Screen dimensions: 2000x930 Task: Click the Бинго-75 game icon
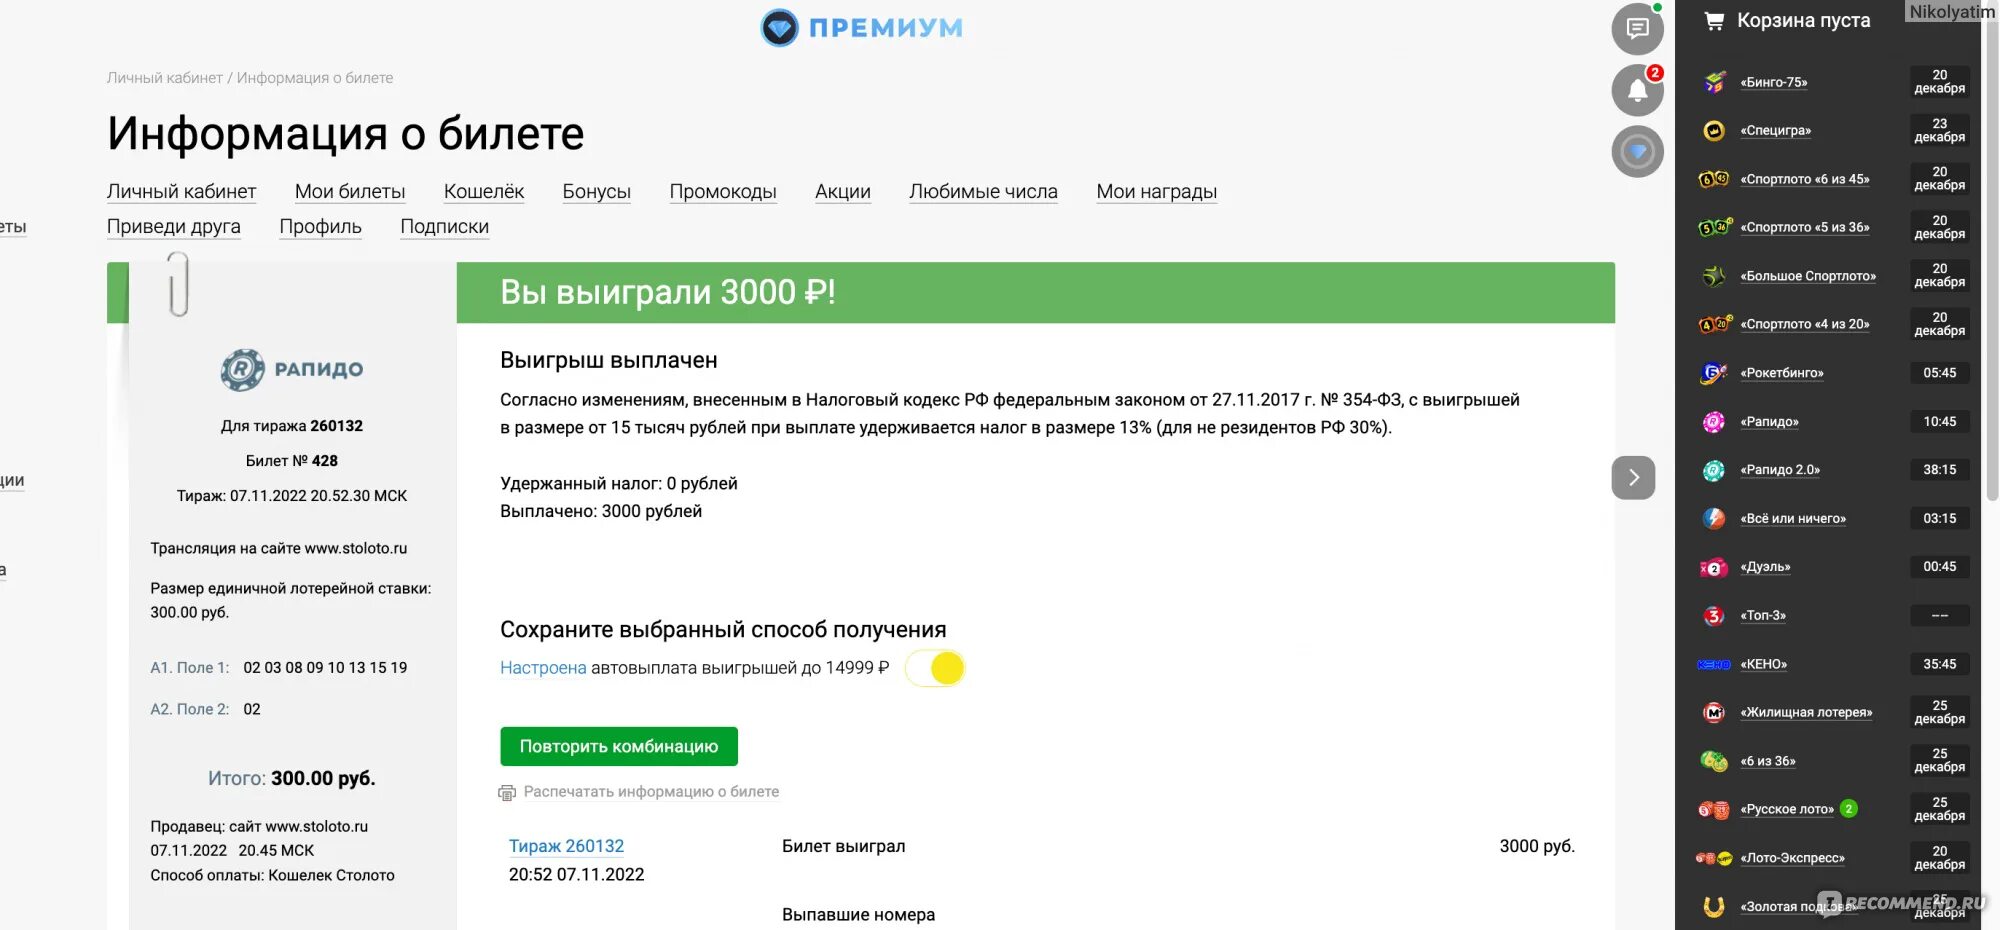pos(1714,82)
